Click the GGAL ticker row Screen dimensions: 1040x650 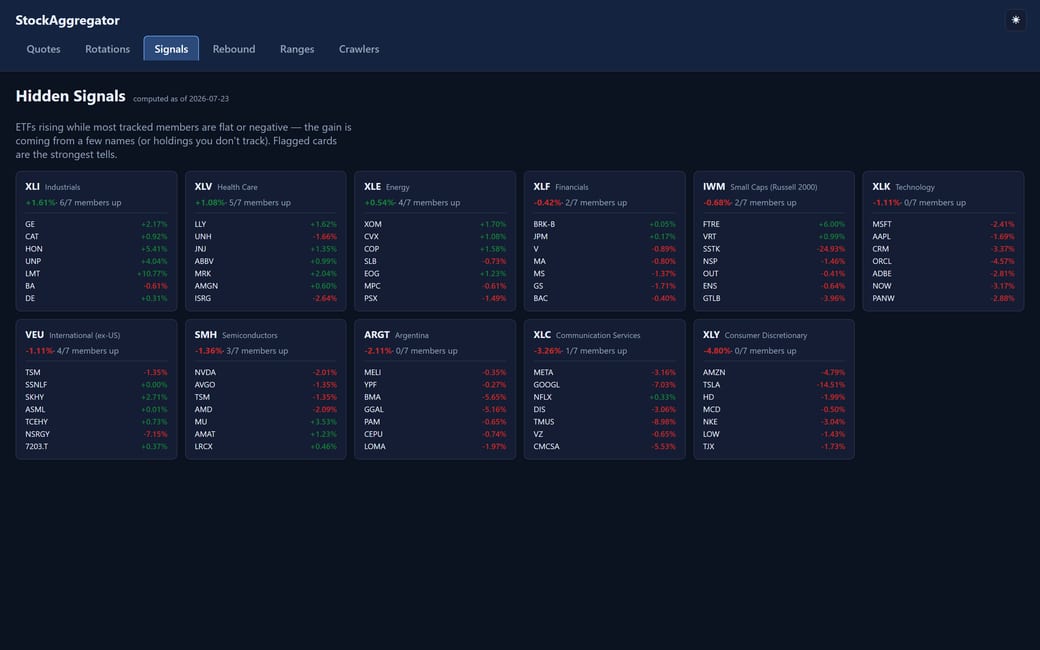coord(434,409)
